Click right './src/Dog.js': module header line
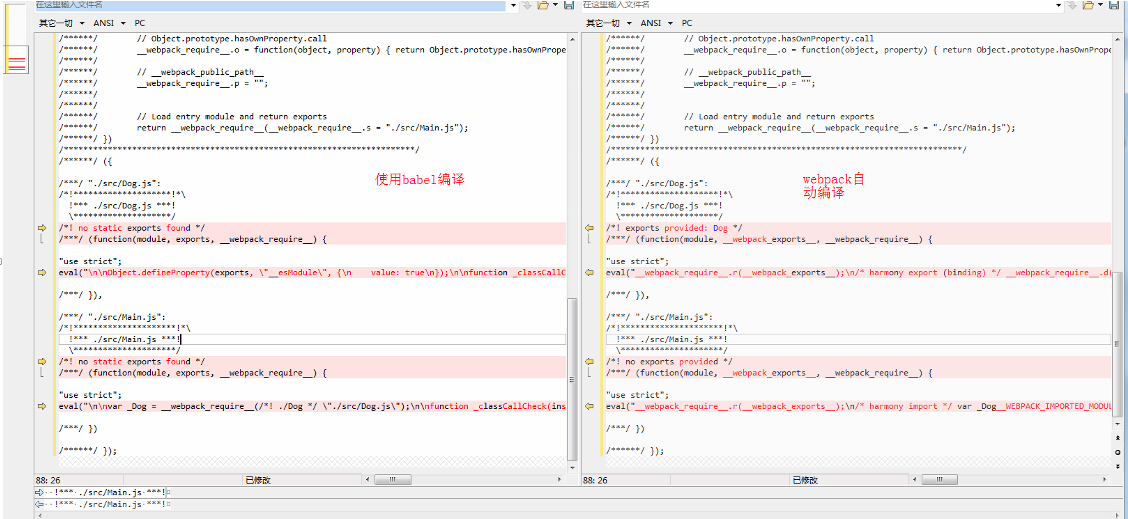This screenshot has height=519, width=1128. pyautogui.click(x=657, y=183)
